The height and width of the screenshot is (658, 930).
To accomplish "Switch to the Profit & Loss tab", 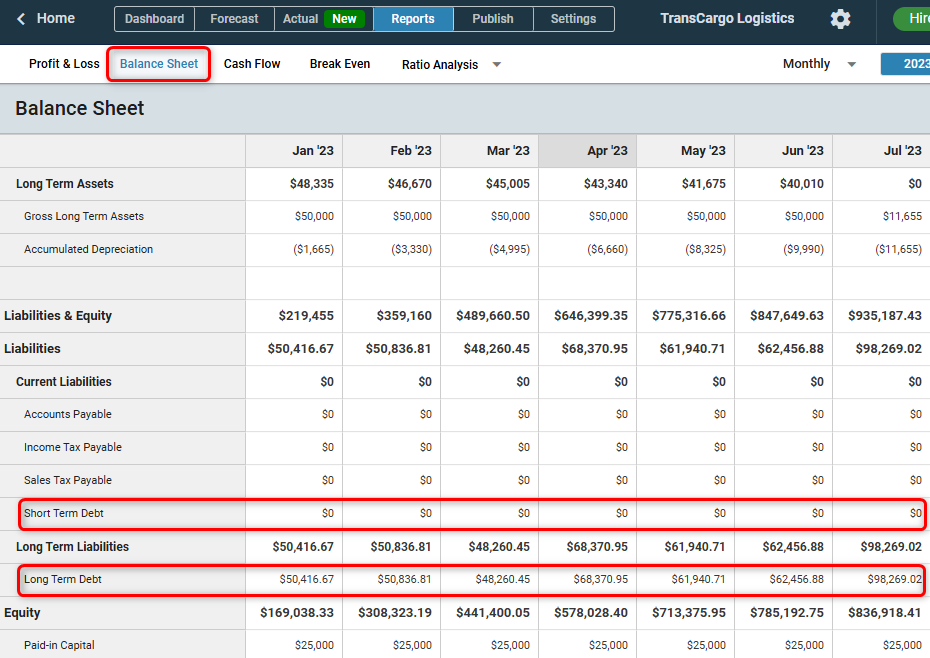I will pyautogui.click(x=64, y=64).
